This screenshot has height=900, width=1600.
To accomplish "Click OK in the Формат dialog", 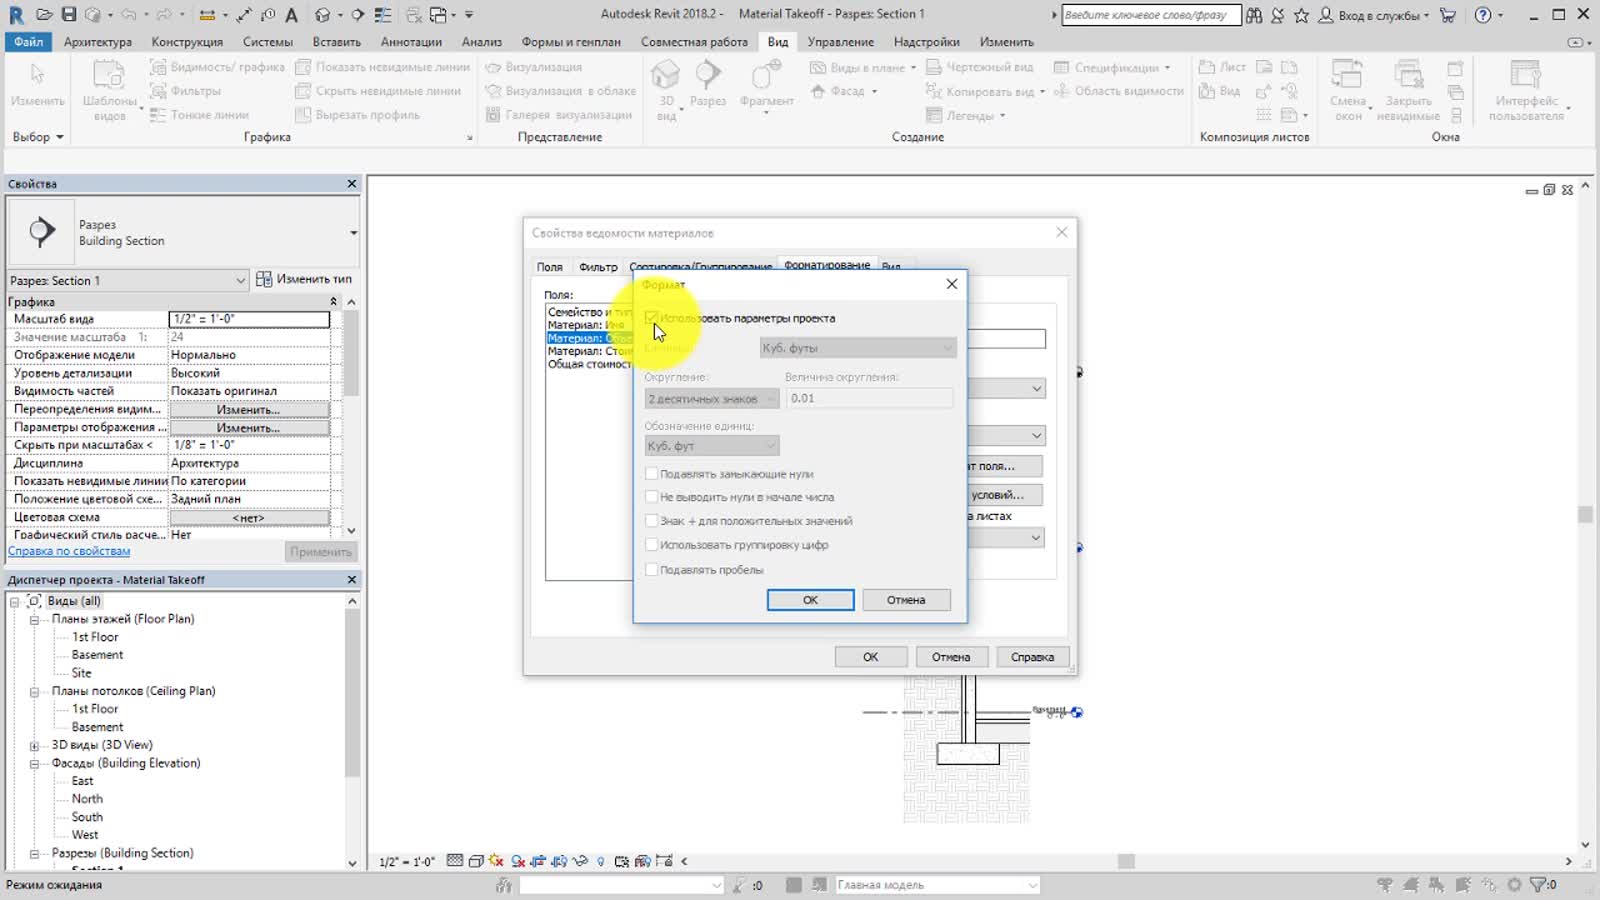I will (x=810, y=600).
